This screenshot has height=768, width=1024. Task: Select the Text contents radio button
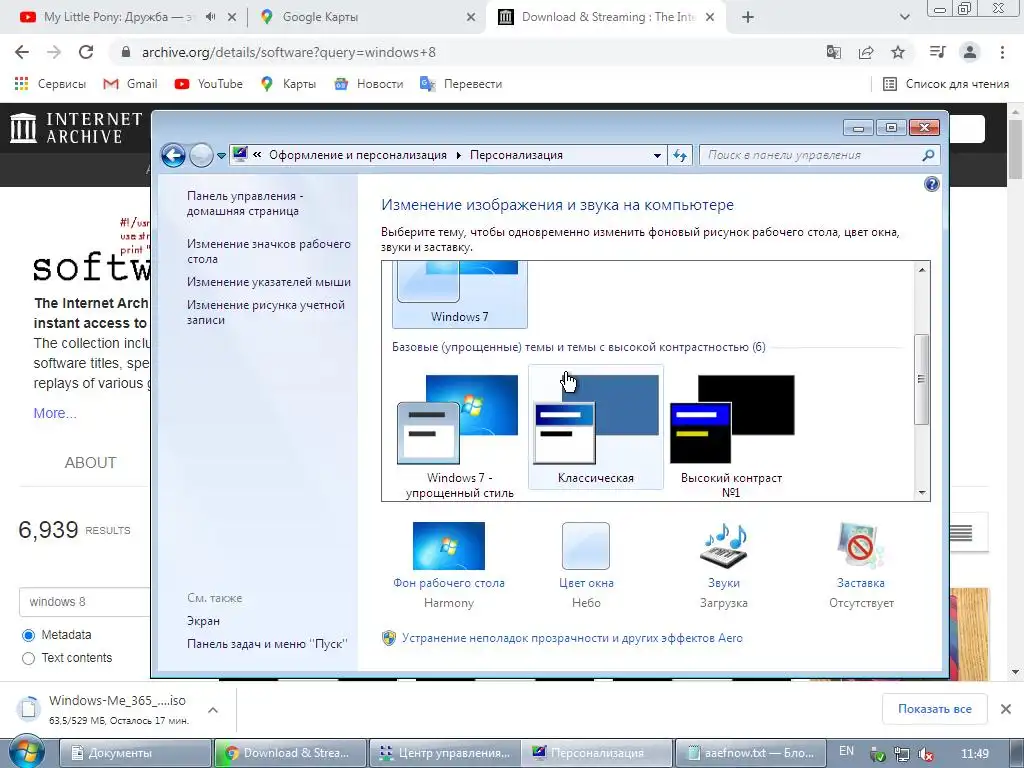coord(28,658)
